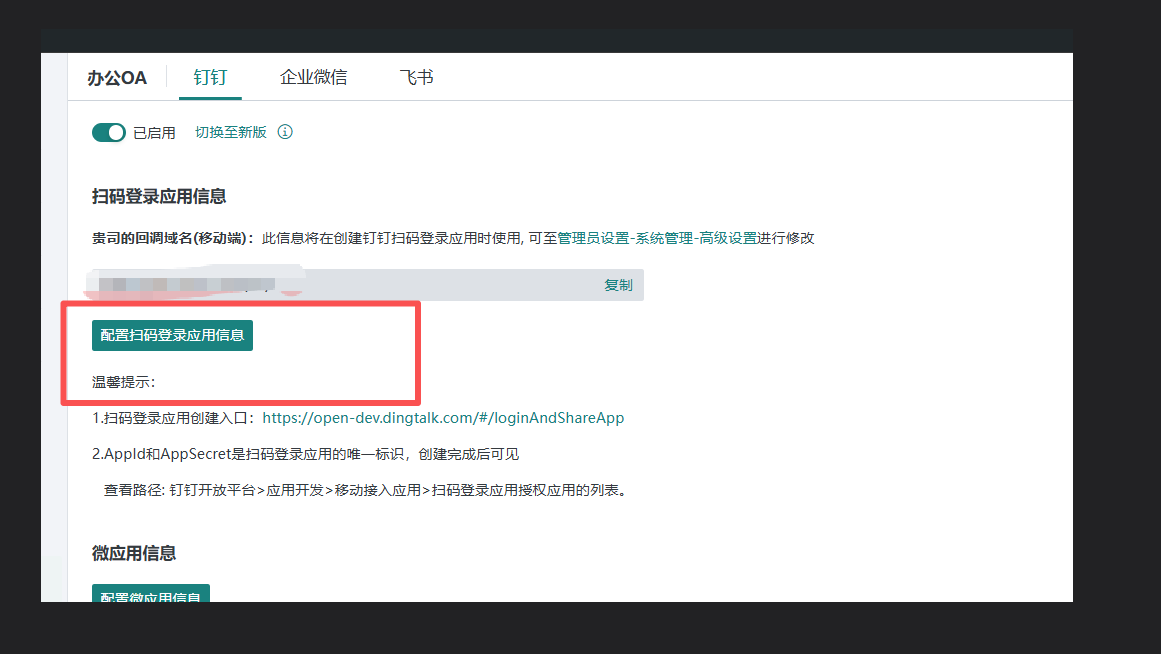
Task: Switch to the 钉钉 tab
Action: pos(210,77)
